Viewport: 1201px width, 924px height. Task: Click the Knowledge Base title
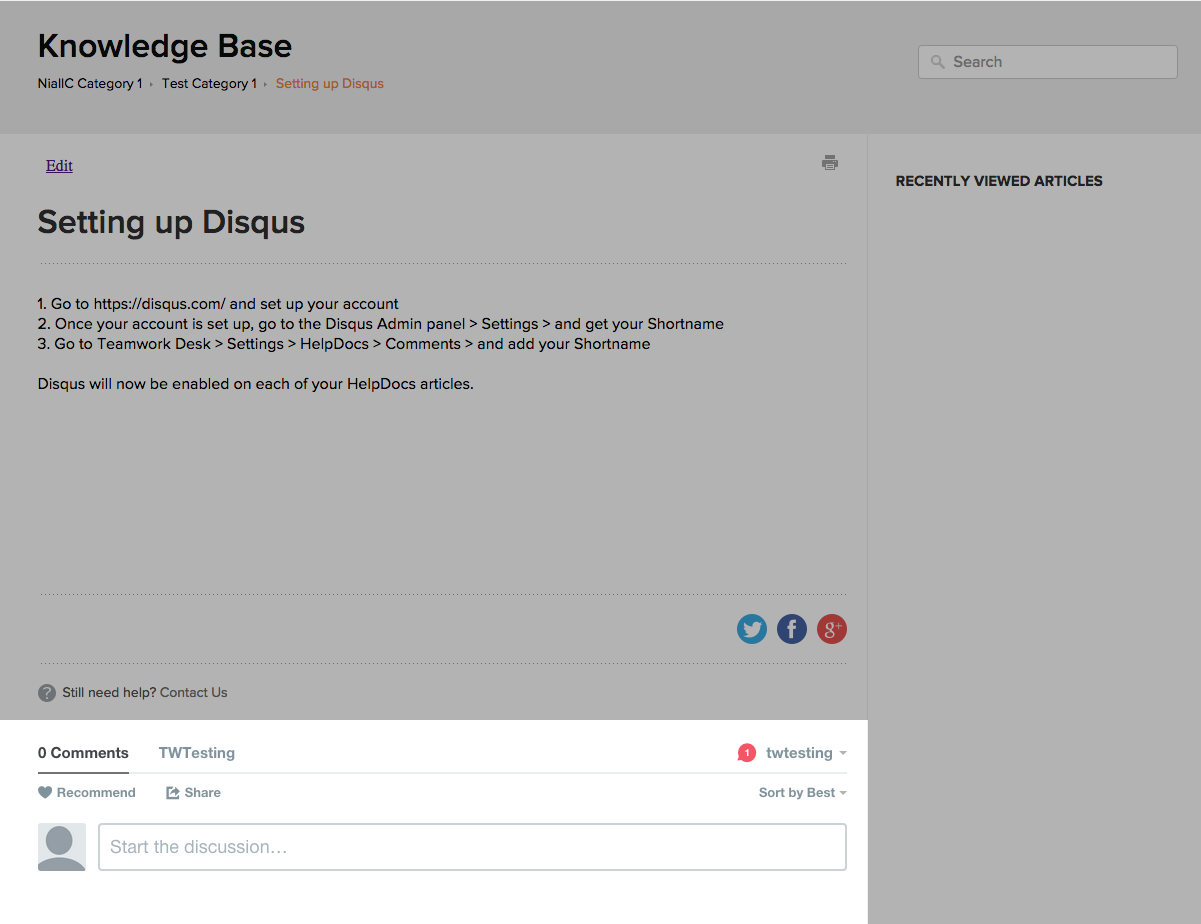[165, 46]
